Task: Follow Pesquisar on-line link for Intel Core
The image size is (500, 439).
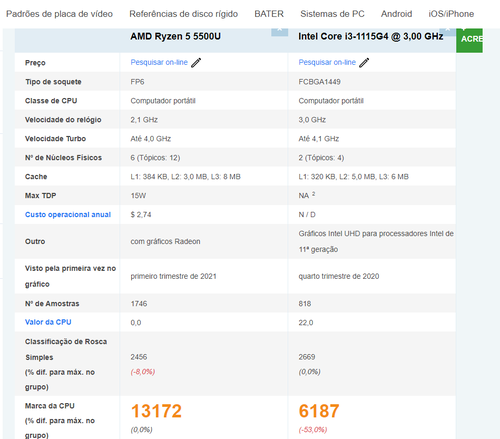Action: pyautogui.click(x=327, y=62)
